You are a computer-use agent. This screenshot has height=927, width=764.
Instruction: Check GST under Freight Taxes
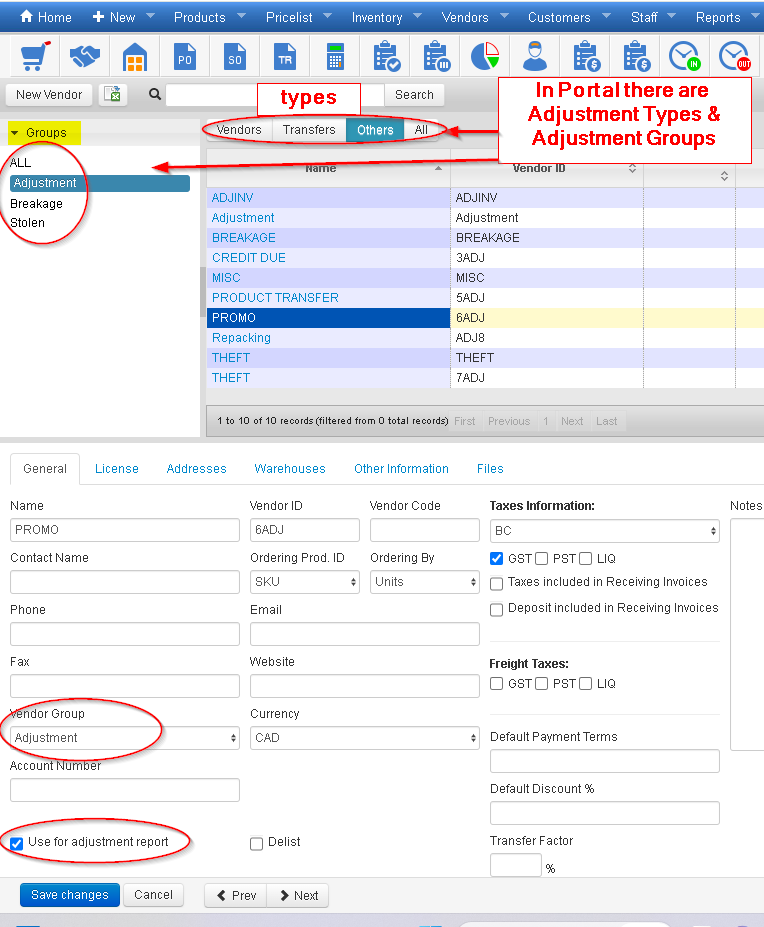(x=497, y=683)
